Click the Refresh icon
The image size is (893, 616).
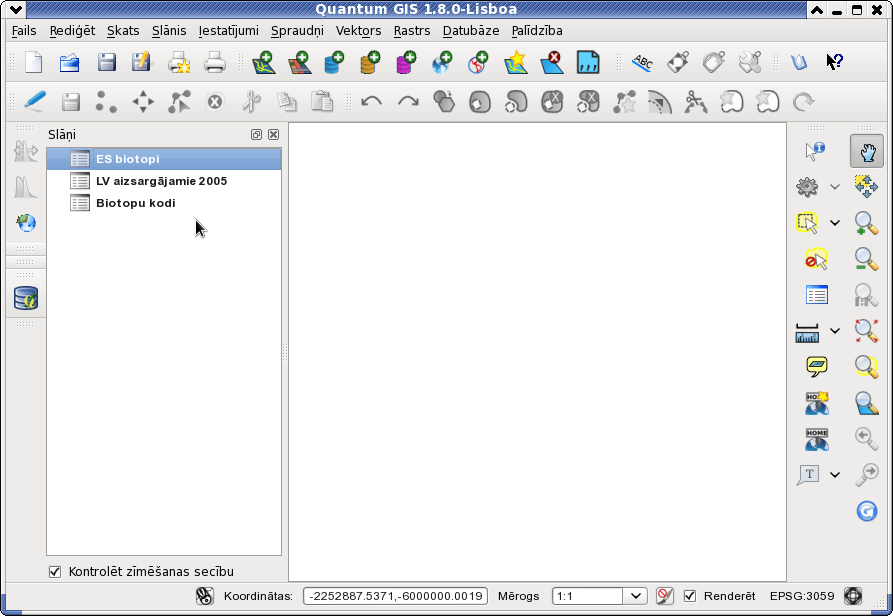tap(866, 511)
